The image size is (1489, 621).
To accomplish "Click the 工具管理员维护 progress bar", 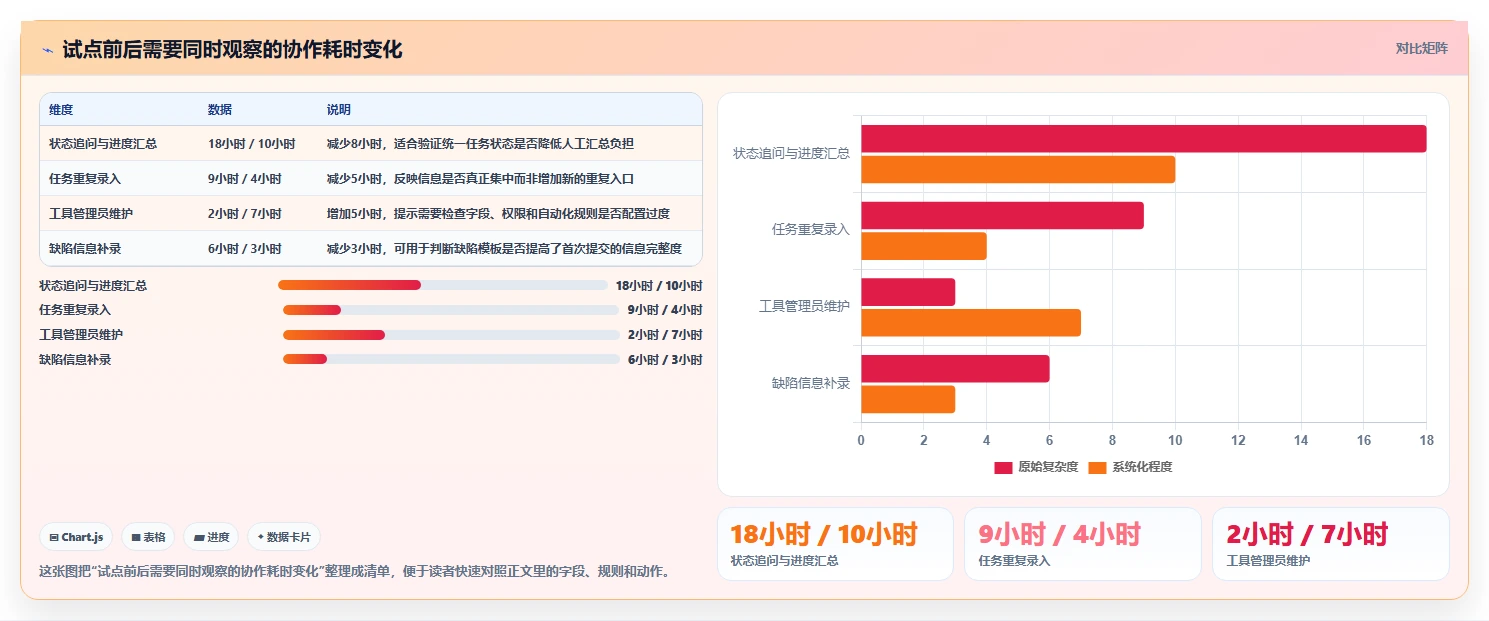I will pos(451,334).
